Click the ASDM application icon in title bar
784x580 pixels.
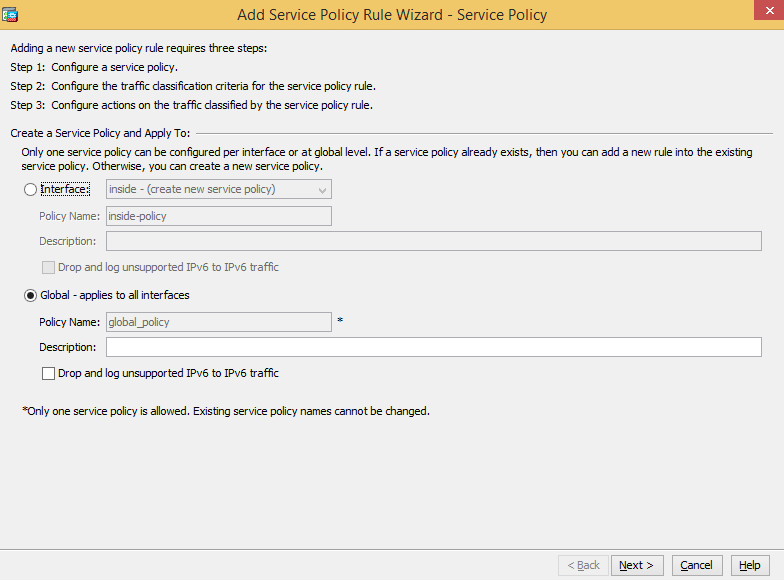coord(11,14)
